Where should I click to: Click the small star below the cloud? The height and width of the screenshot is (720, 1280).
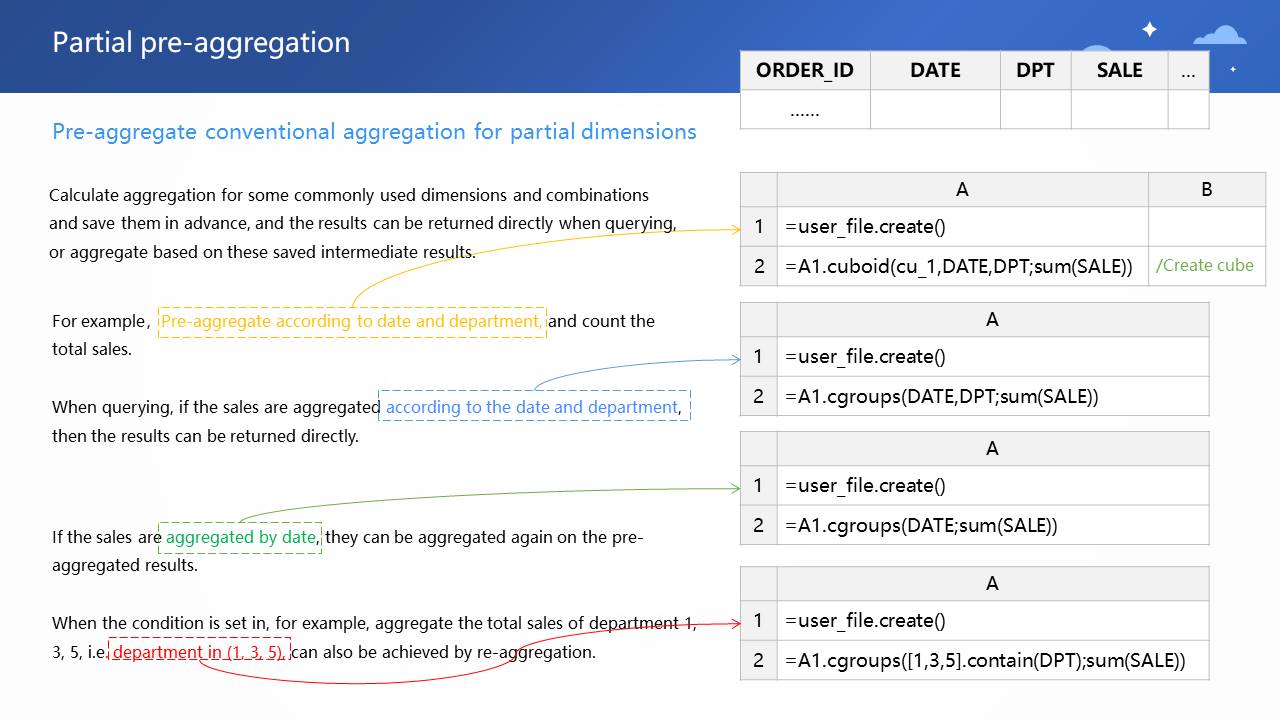[x=1233, y=69]
